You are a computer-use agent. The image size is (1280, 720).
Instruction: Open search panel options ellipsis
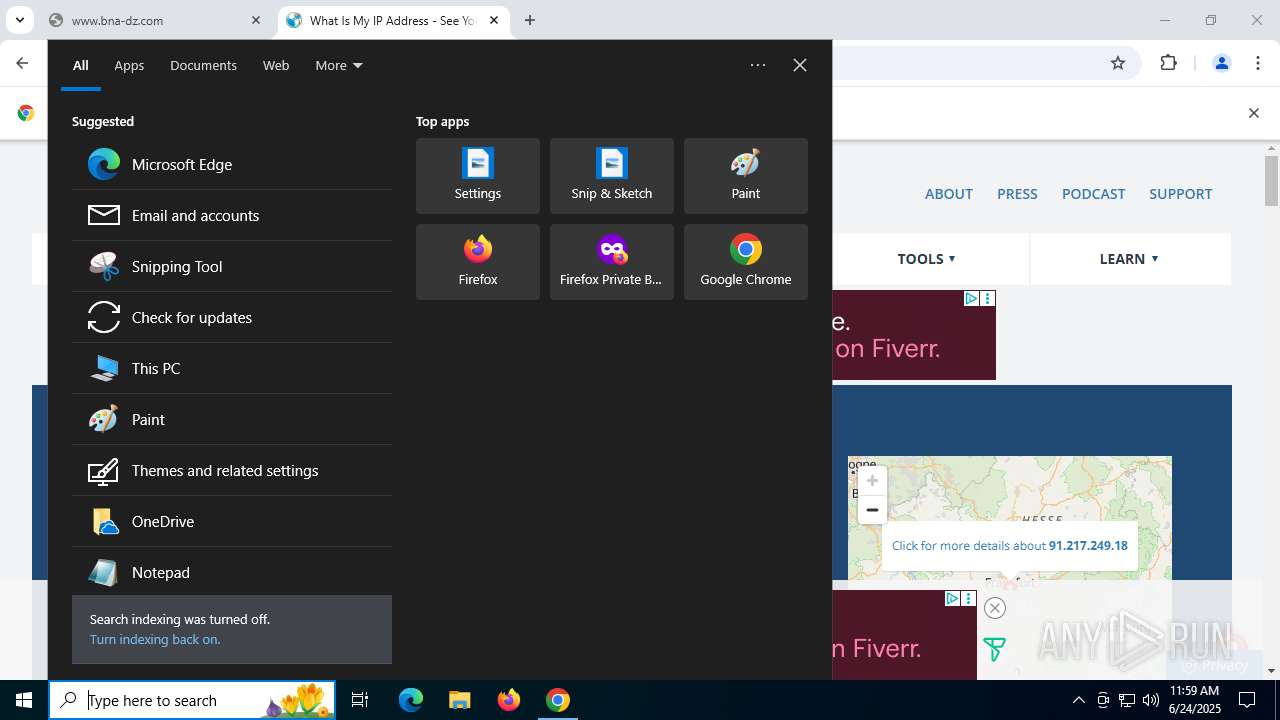click(x=758, y=65)
